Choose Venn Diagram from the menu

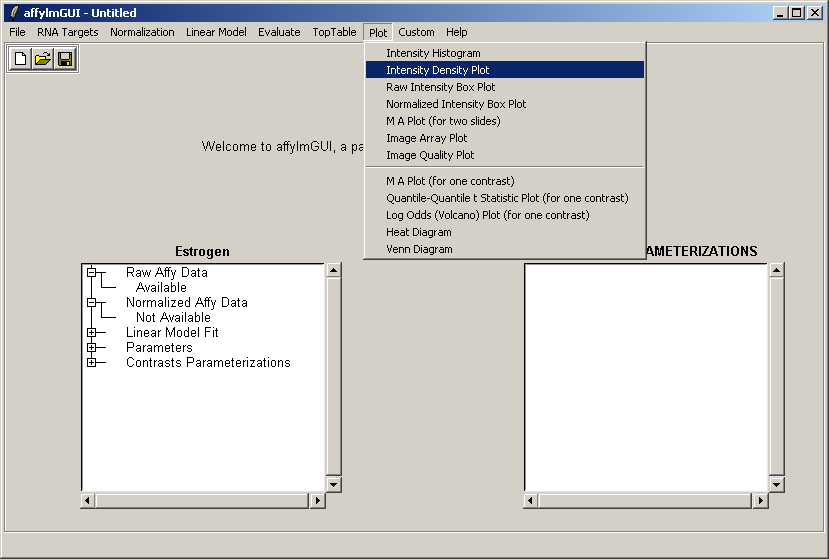click(419, 249)
